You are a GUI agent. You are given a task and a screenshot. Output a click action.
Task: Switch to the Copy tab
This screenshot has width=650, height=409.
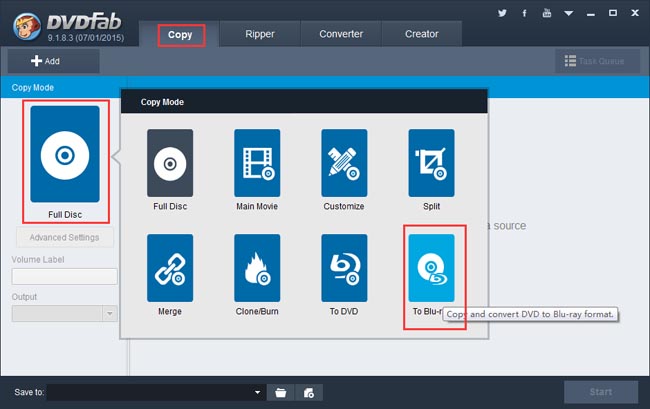180,34
